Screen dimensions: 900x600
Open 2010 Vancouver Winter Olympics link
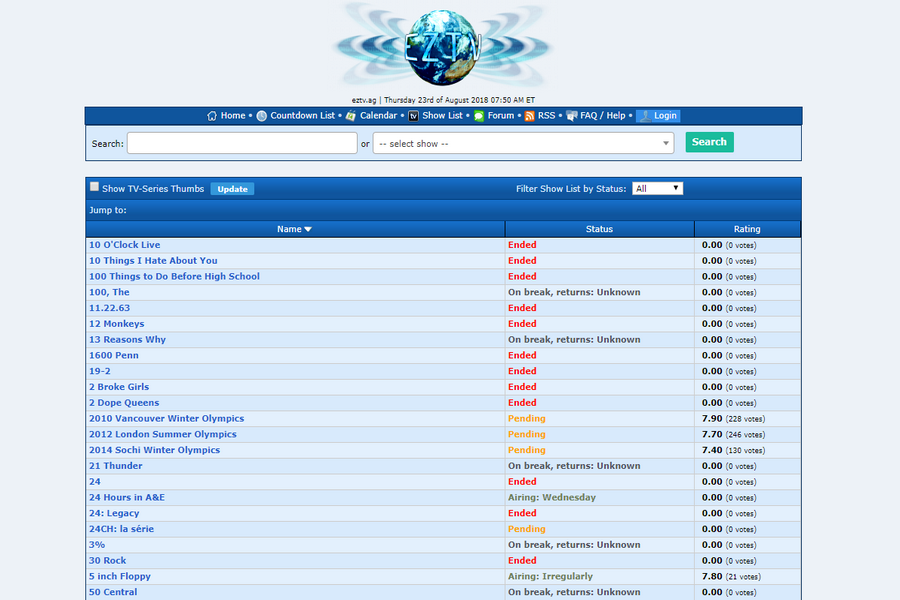pyautogui.click(x=166, y=419)
